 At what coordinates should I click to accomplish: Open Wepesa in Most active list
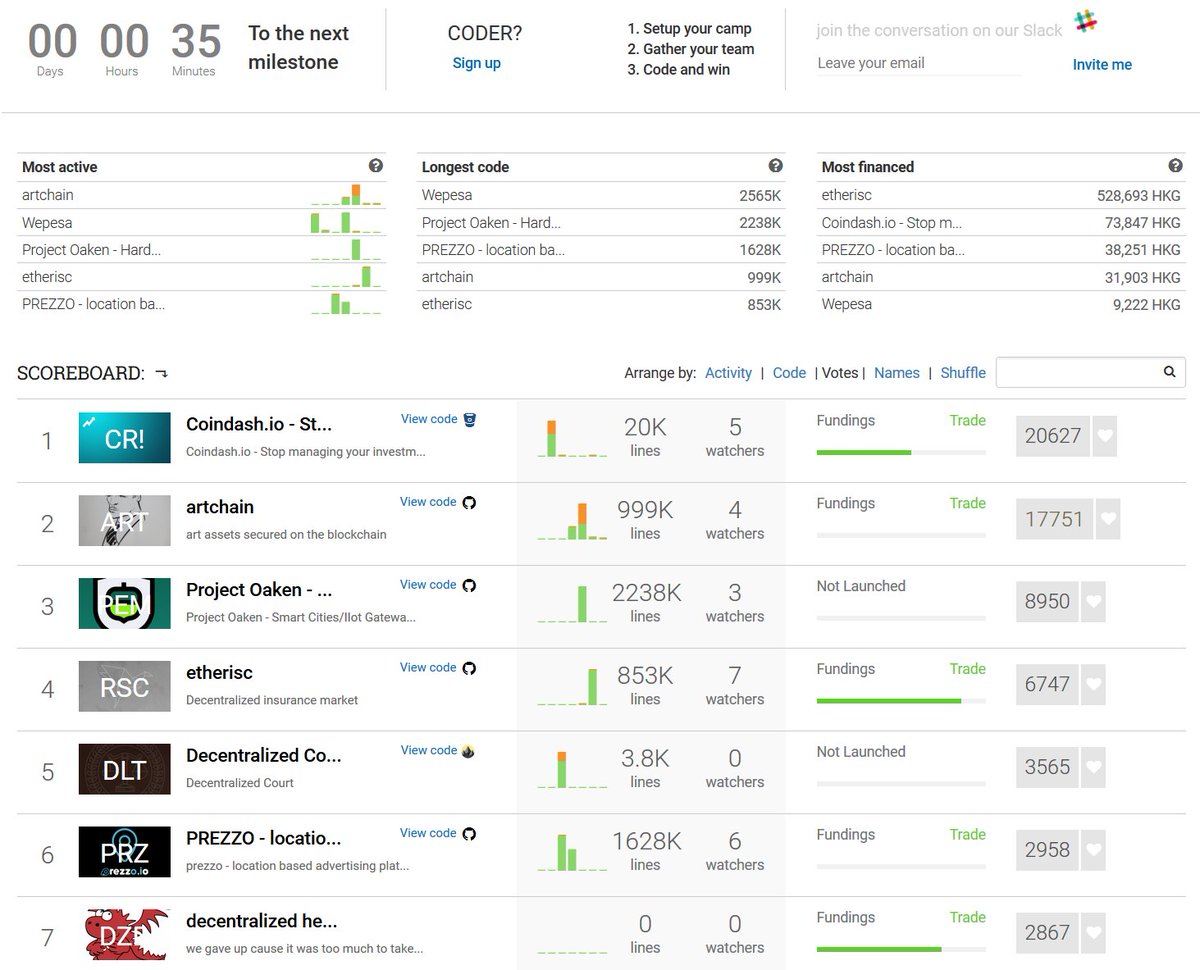(47, 222)
